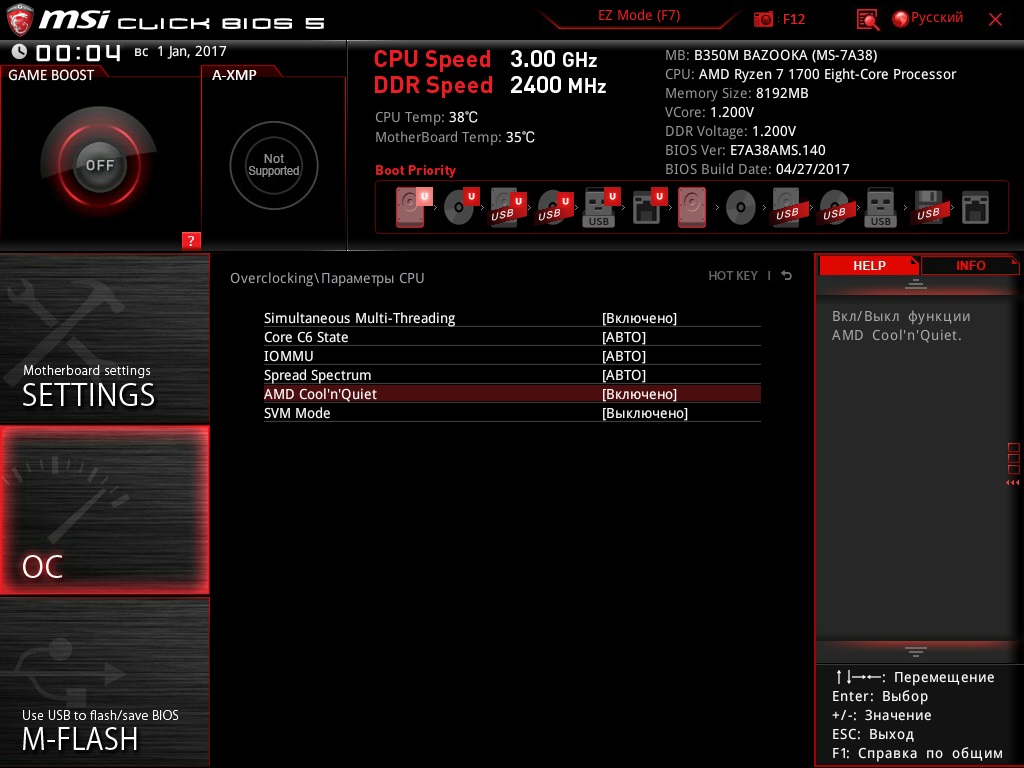Image resolution: width=1024 pixels, height=768 pixels.
Task: Select the UEFI USB optical disc boot device
Action: click(555, 207)
